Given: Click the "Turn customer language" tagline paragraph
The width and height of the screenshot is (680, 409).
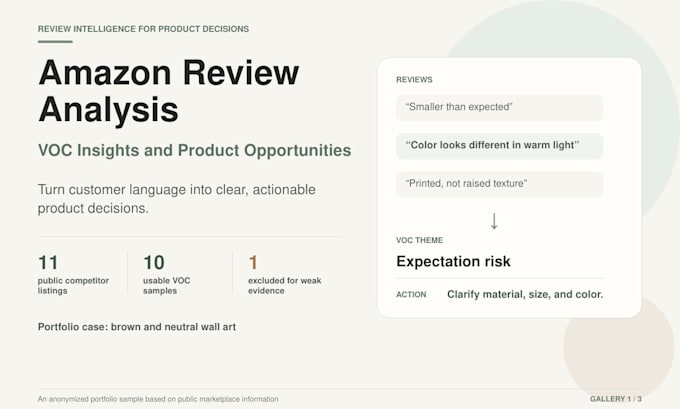Looking at the screenshot, I should tap(177, 199).
